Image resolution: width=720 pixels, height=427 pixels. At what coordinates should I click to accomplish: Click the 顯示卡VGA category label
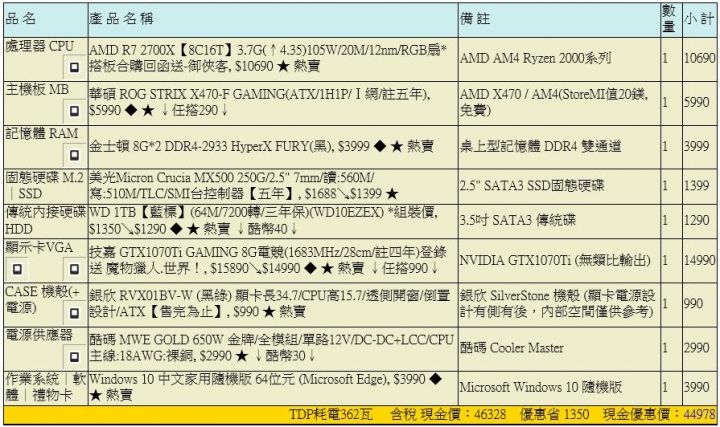point(39,247)
